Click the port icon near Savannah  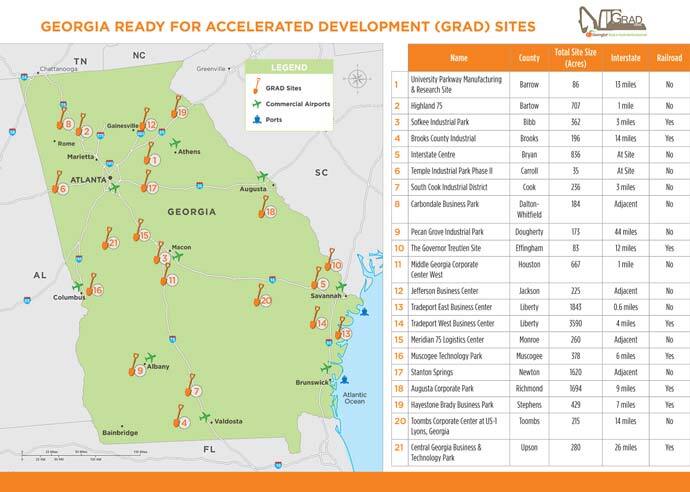(364, 312)
